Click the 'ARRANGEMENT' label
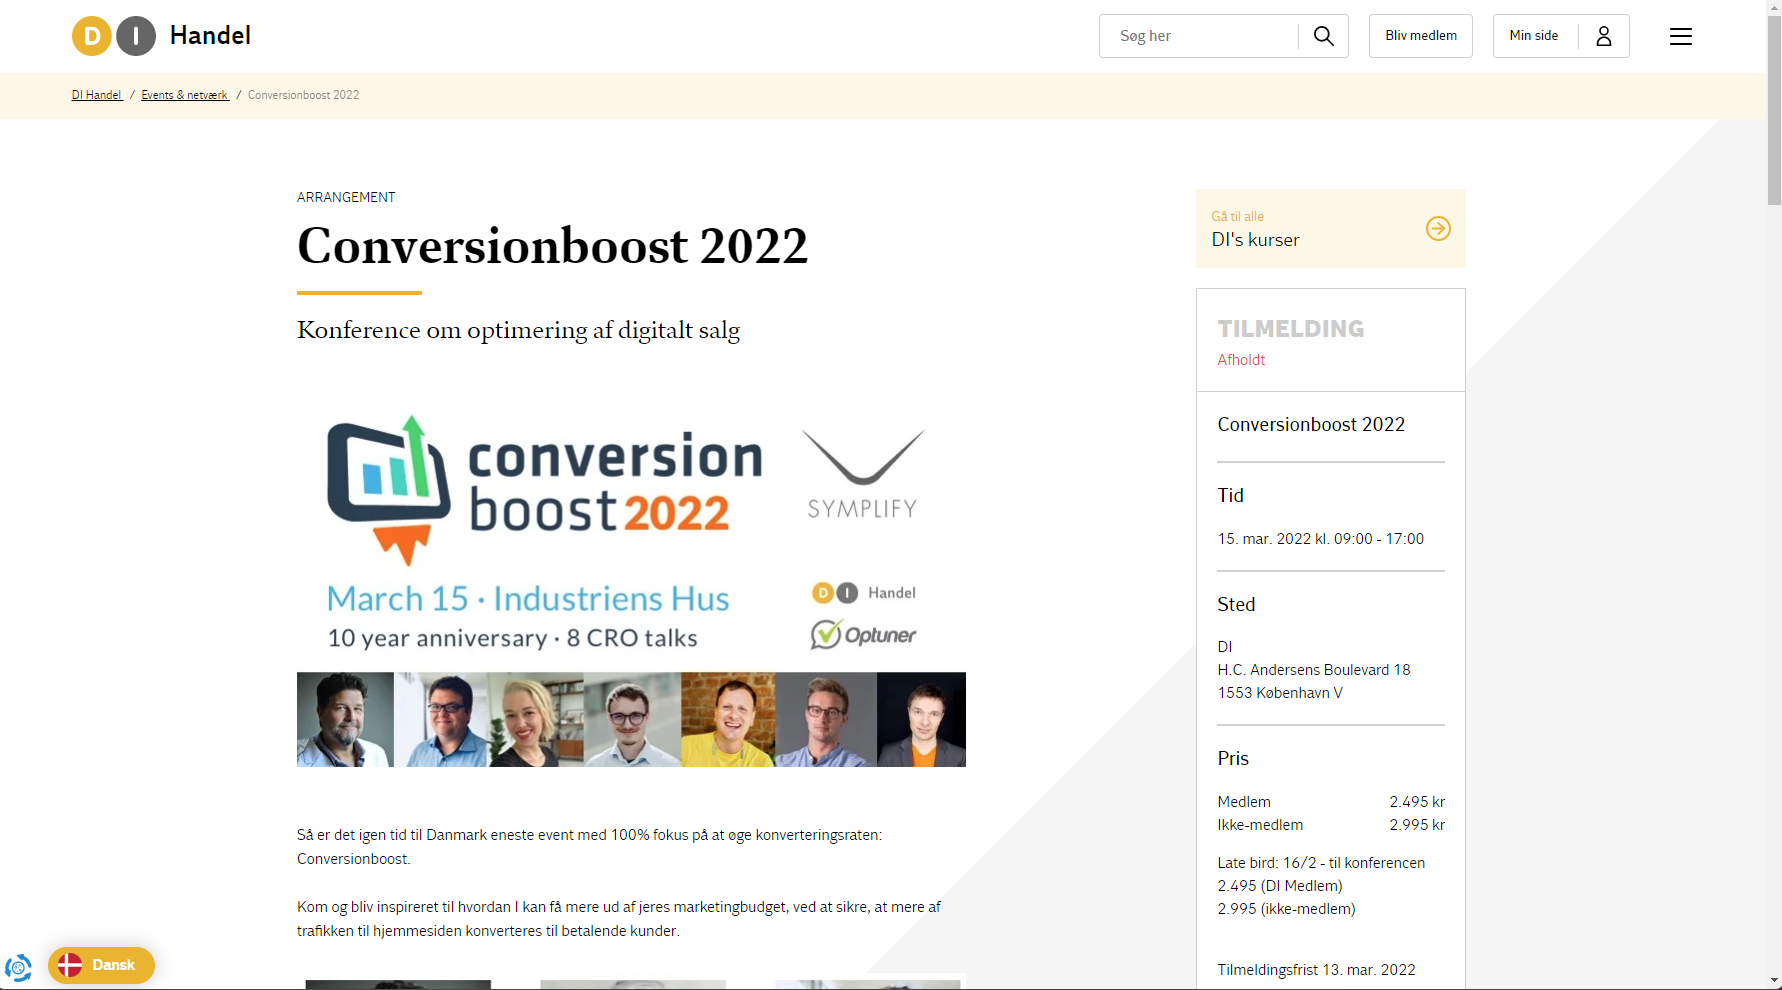 click(346, 197)
